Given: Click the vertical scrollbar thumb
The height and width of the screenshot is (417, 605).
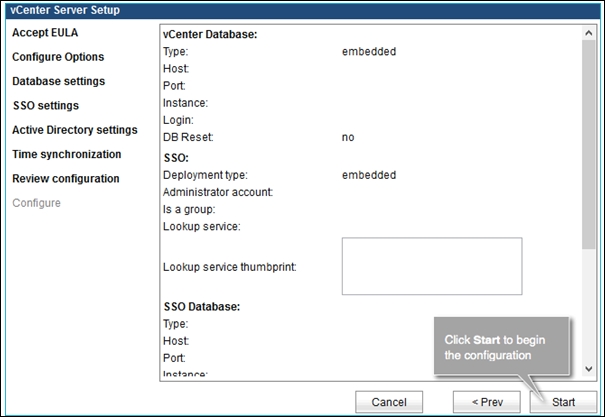Looking at the screenshot, I should pos(588,140).
